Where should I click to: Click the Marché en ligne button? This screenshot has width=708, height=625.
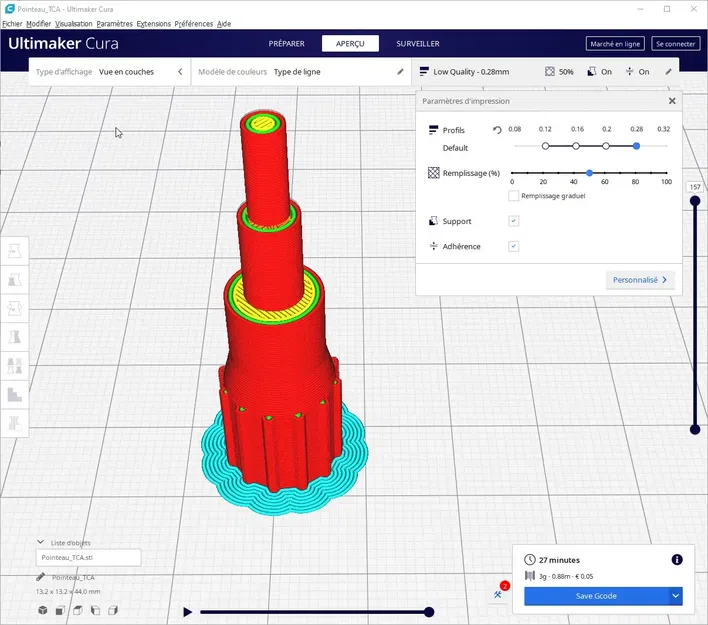615,44
